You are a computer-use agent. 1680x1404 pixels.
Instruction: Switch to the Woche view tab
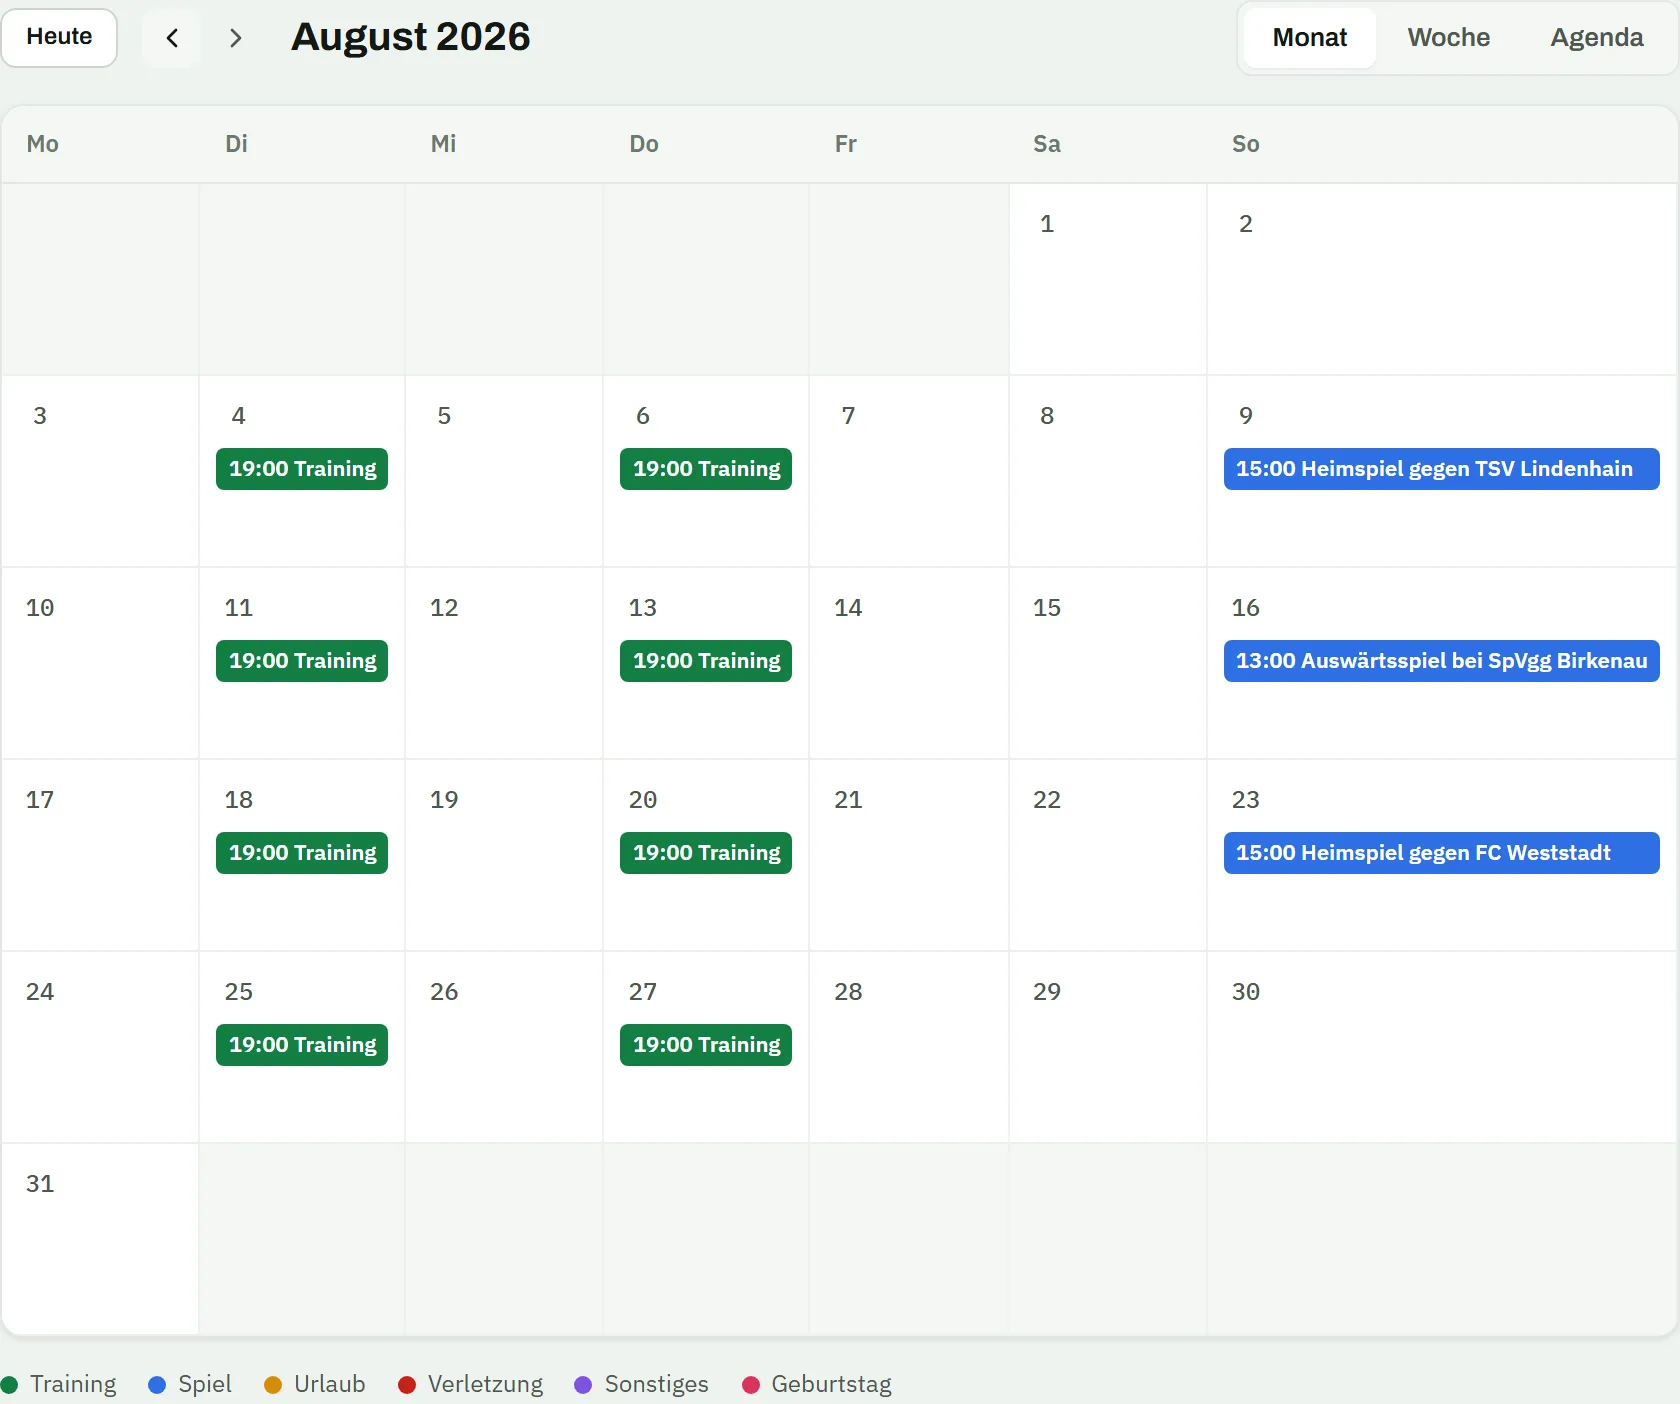coord(1448,38)
